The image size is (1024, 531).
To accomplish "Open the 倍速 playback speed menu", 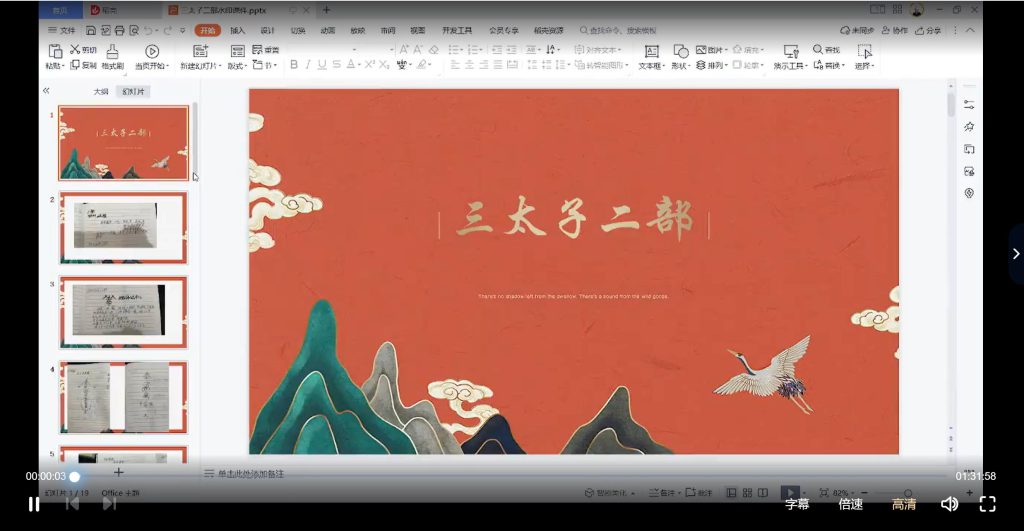I will click(851, 504).
